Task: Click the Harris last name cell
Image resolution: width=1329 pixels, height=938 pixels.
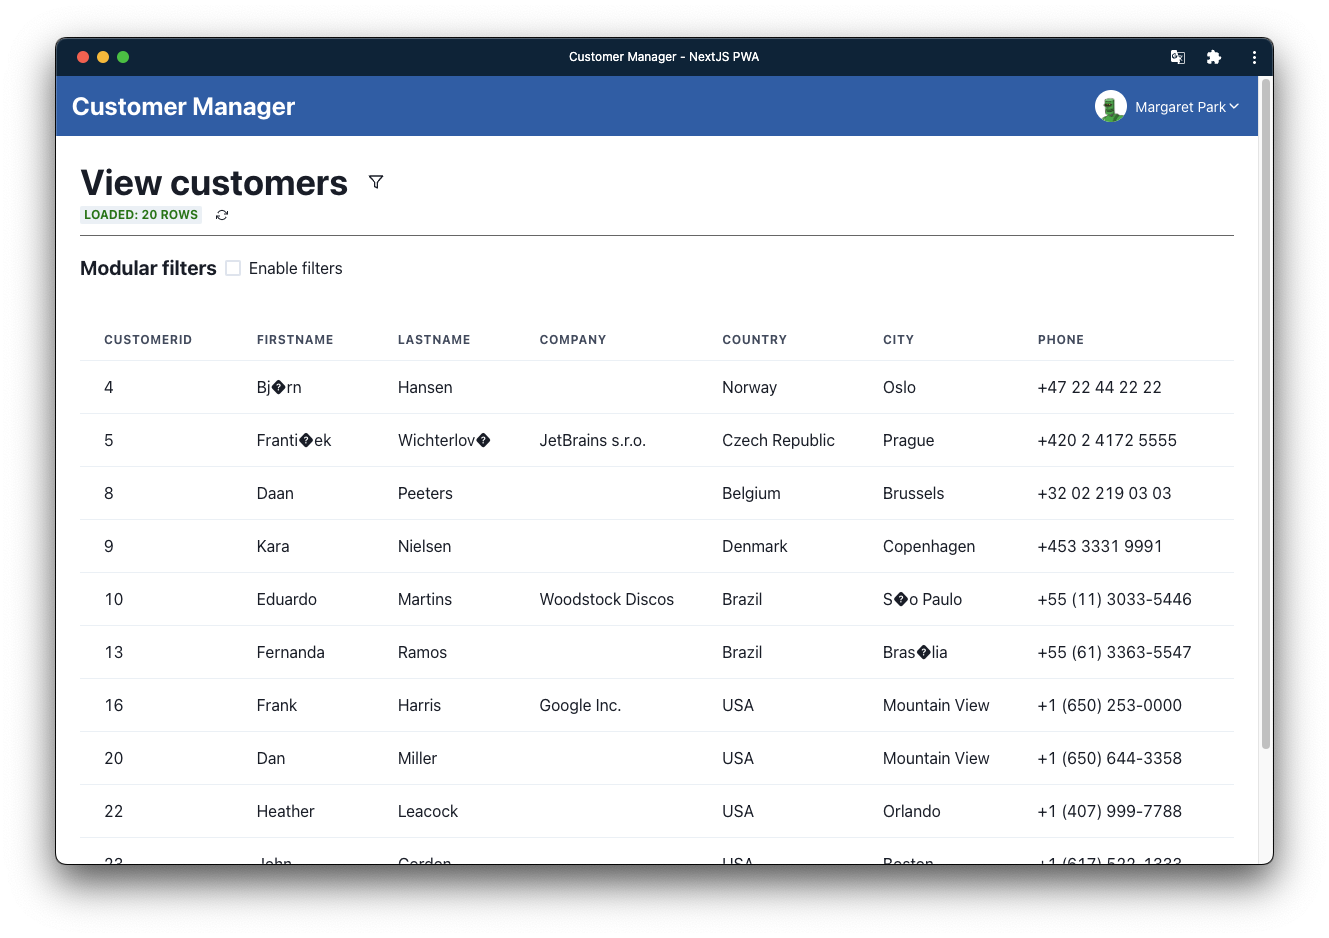Action: 419,705
